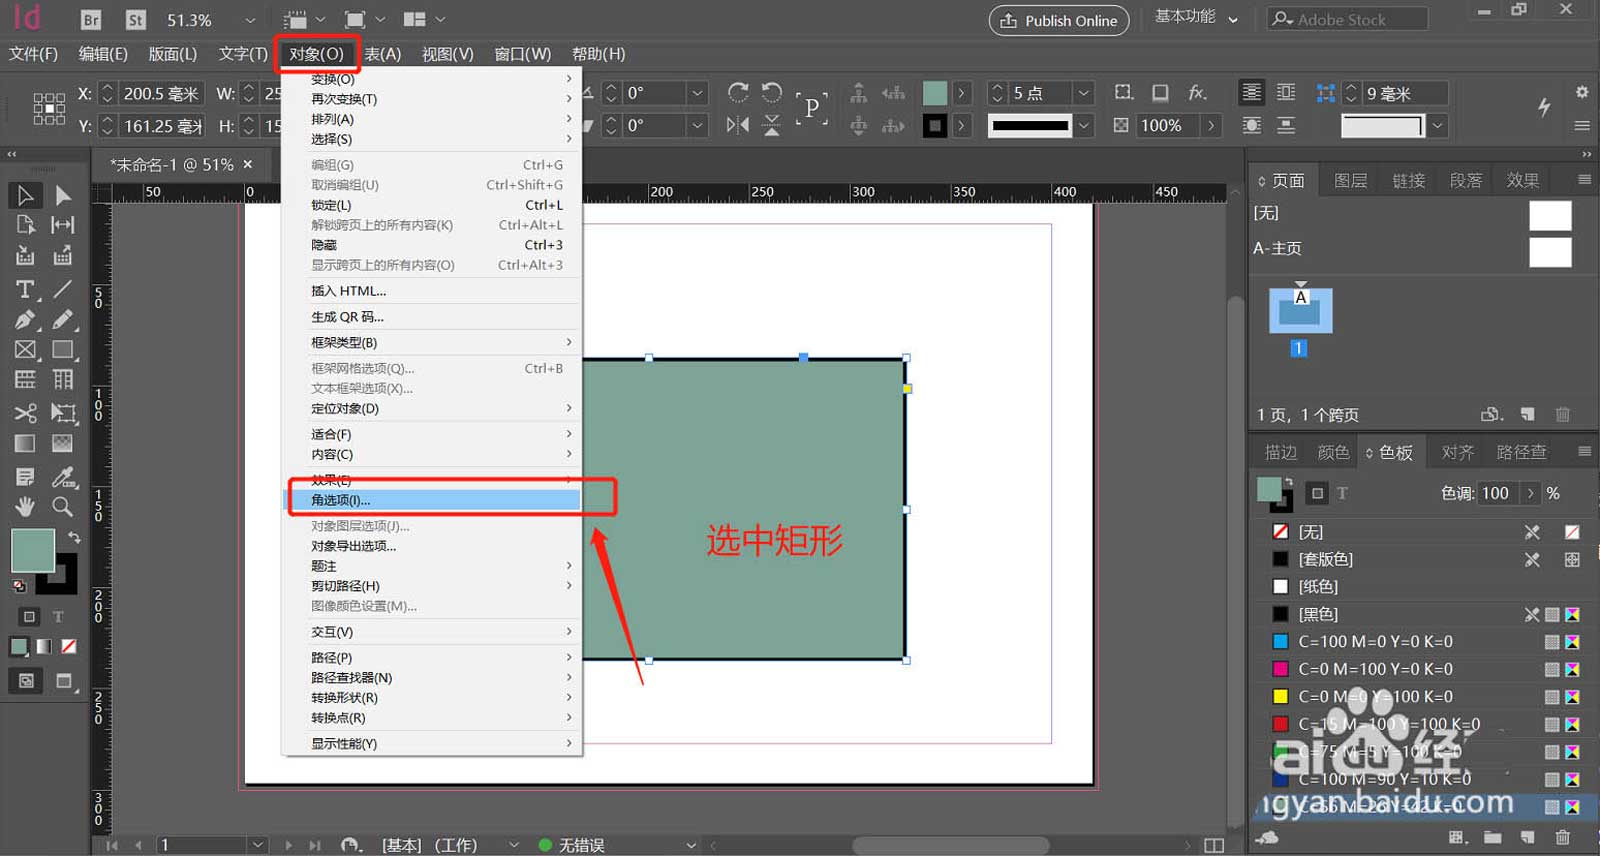Viewport: 1600px width, 856px height.
Task: Click the page 1 thumbnail in 页面 panel
Action: pos(1300,311)
